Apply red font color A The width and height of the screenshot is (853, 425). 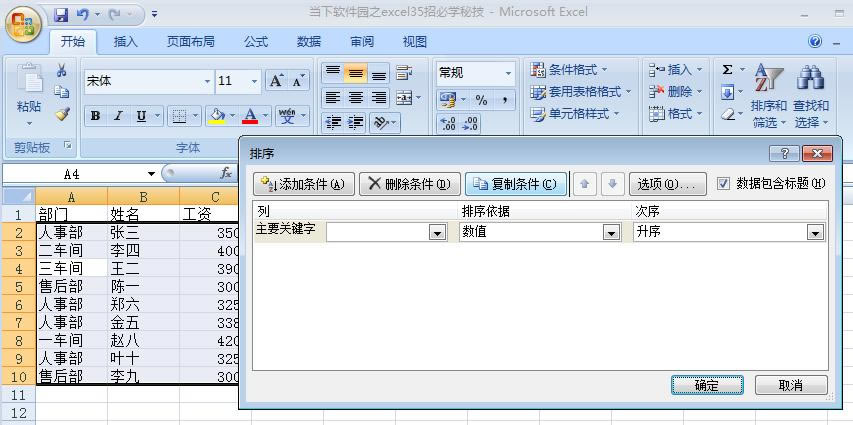click(250, 116)
